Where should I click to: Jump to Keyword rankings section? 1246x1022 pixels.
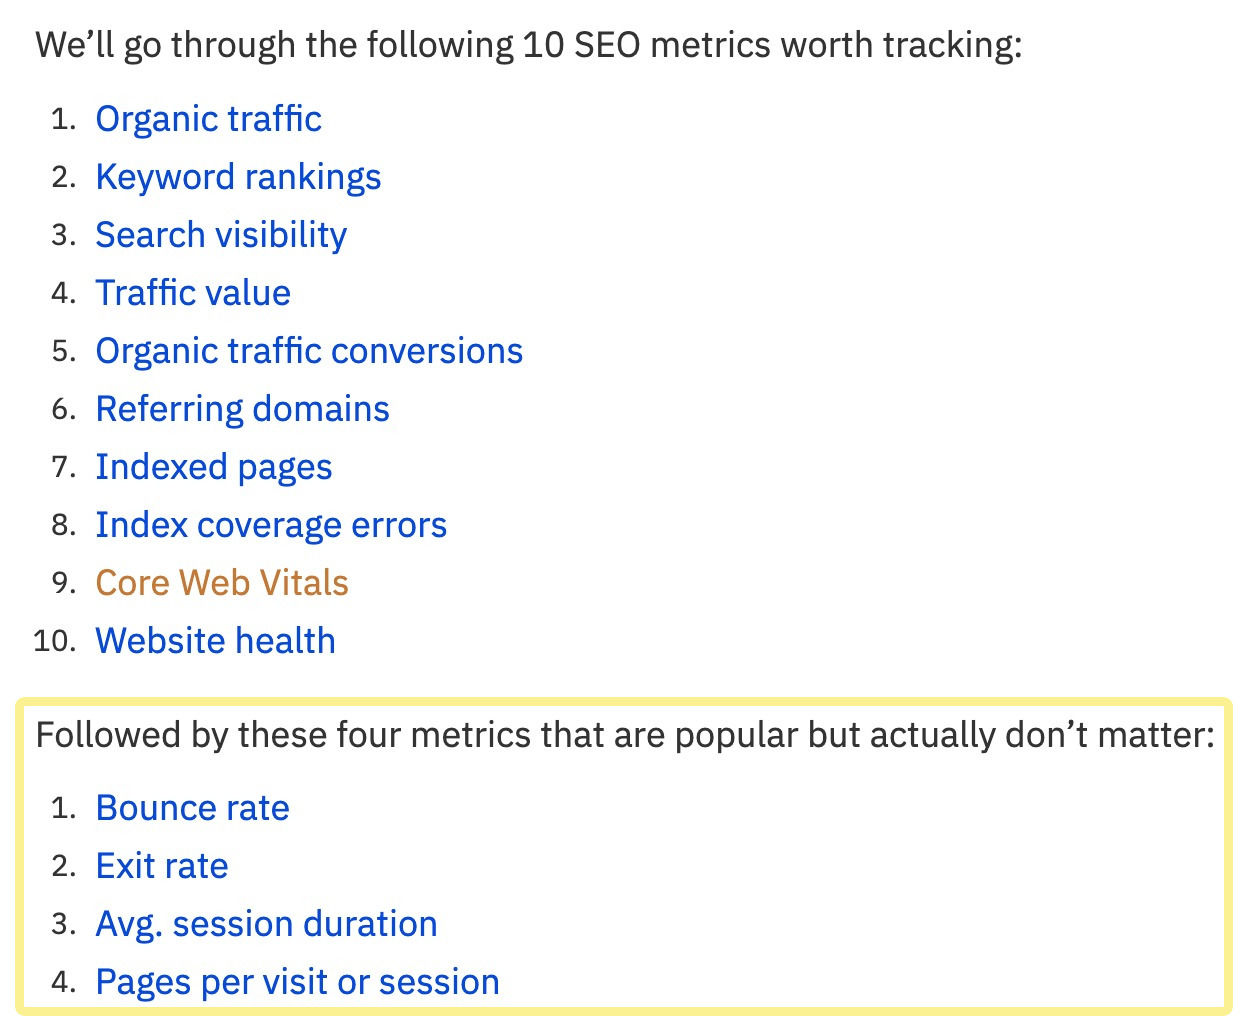tap(238, 177)
